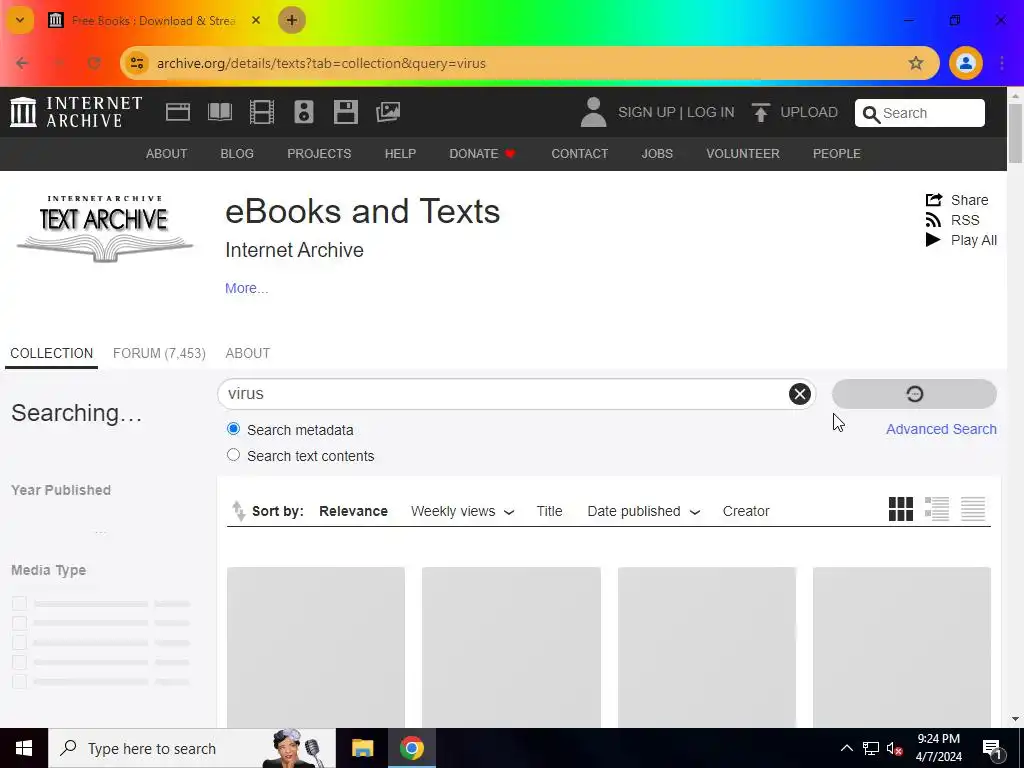
Task: Open the ABOUT collection tab
Action: click(248, 353)
